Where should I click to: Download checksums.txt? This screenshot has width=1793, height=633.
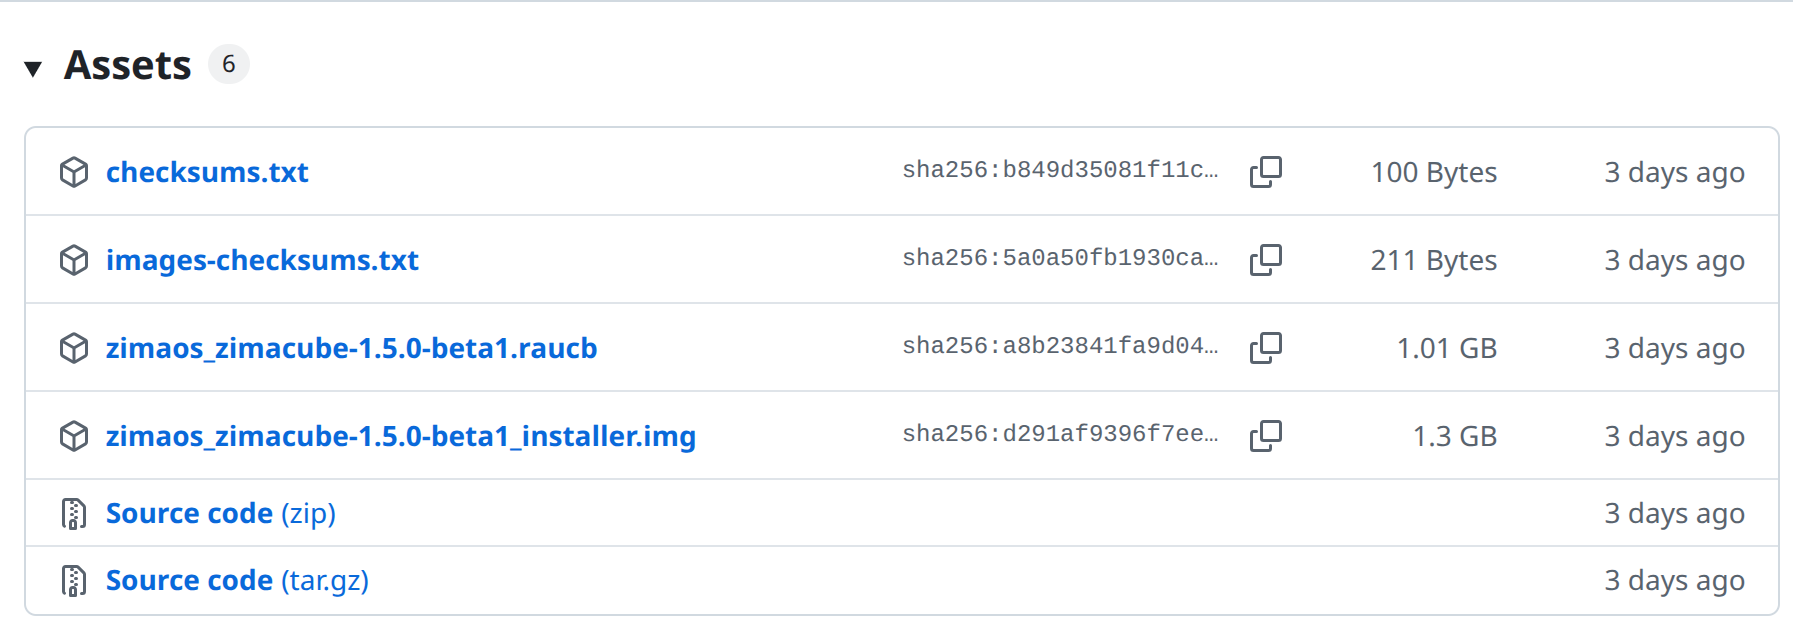coord(207,172)
